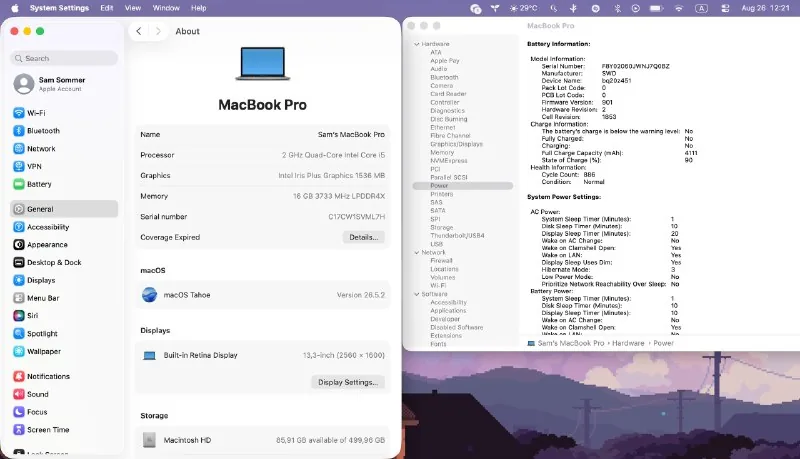This screenshot has height=459, width=800.
Task: Select Memory in System Information sidebar
Action: click(x=442, y=152)
